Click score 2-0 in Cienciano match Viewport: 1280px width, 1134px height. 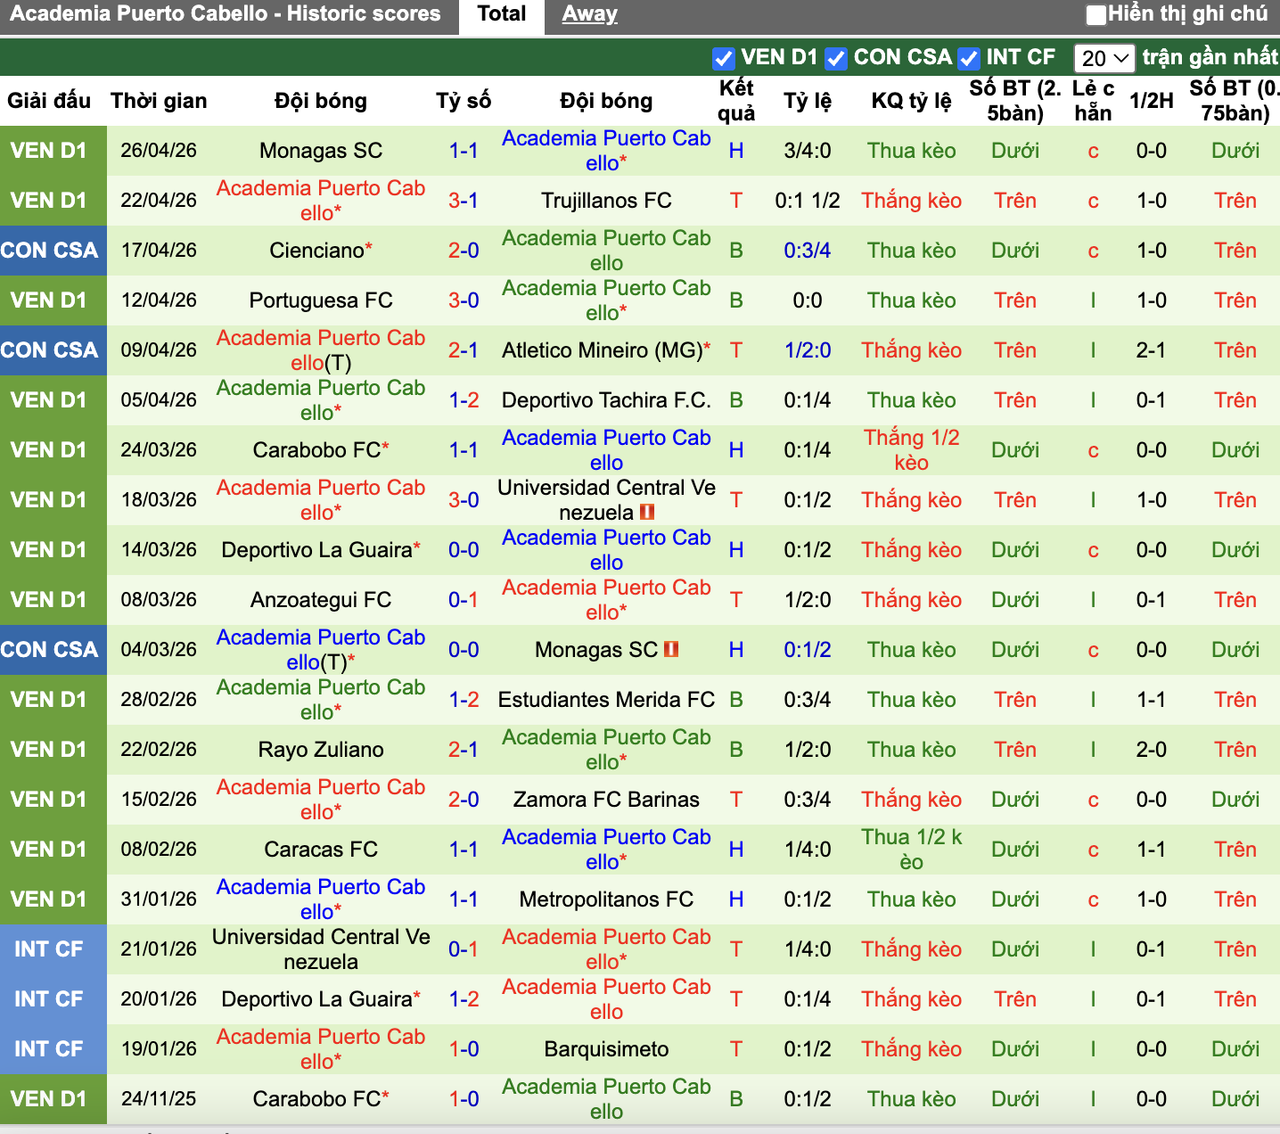tap(463, 251)
